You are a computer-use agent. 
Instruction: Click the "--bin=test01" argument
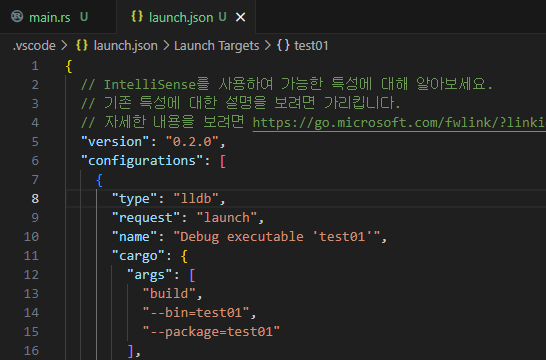[x=196, y=313]
